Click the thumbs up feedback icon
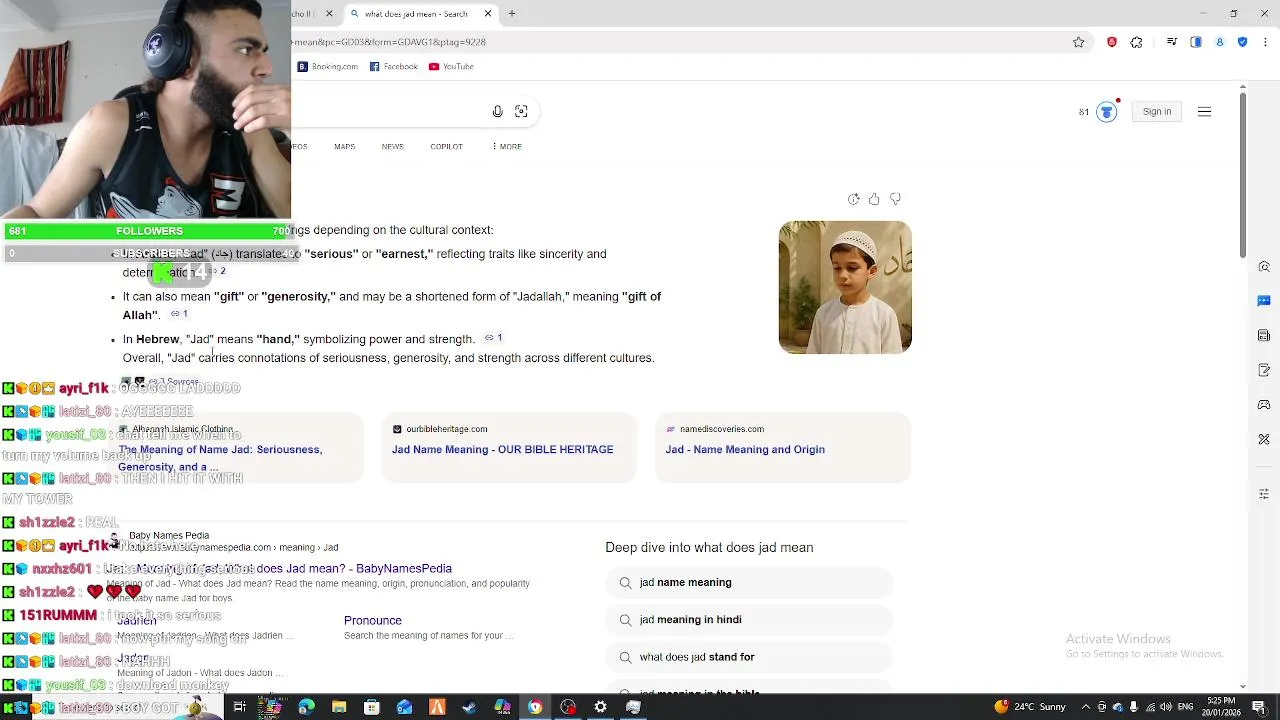1280x720 pixels. point(874,199)
